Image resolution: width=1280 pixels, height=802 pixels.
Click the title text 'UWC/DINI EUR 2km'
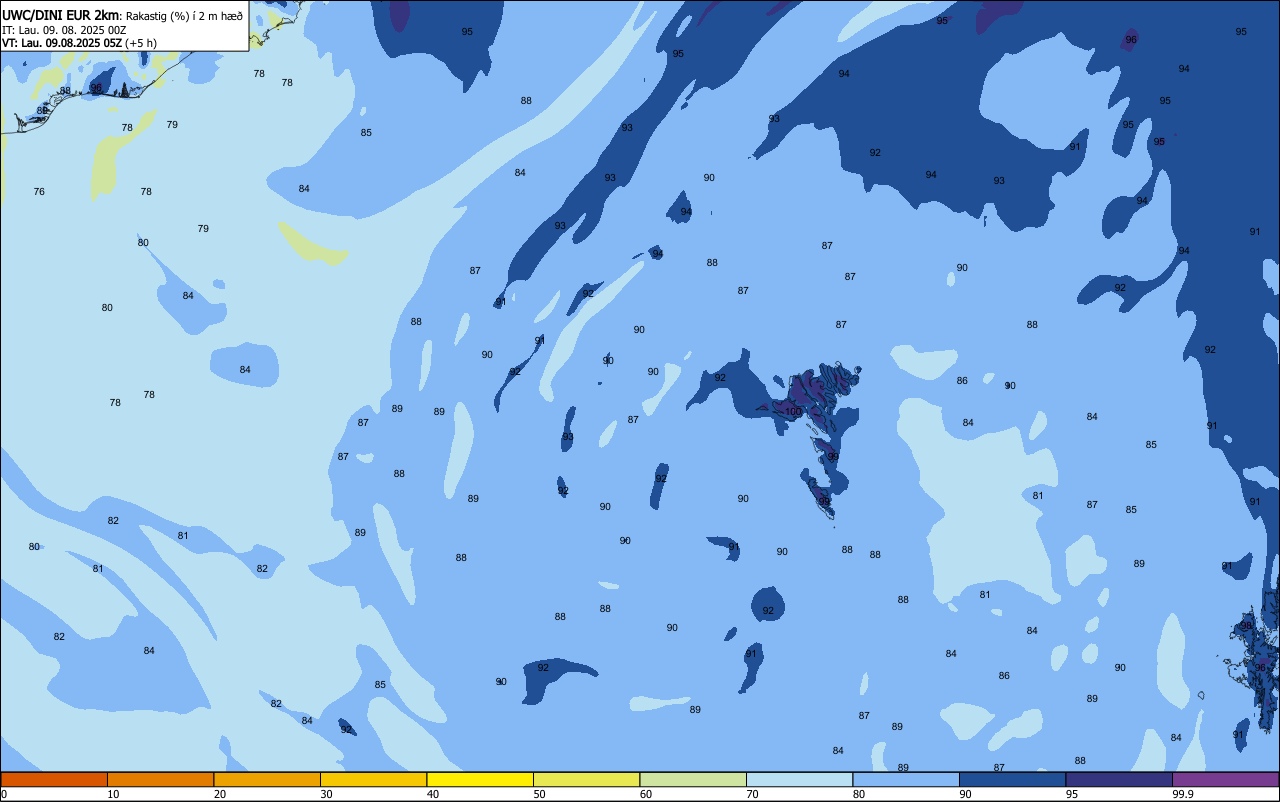point(60,15)
